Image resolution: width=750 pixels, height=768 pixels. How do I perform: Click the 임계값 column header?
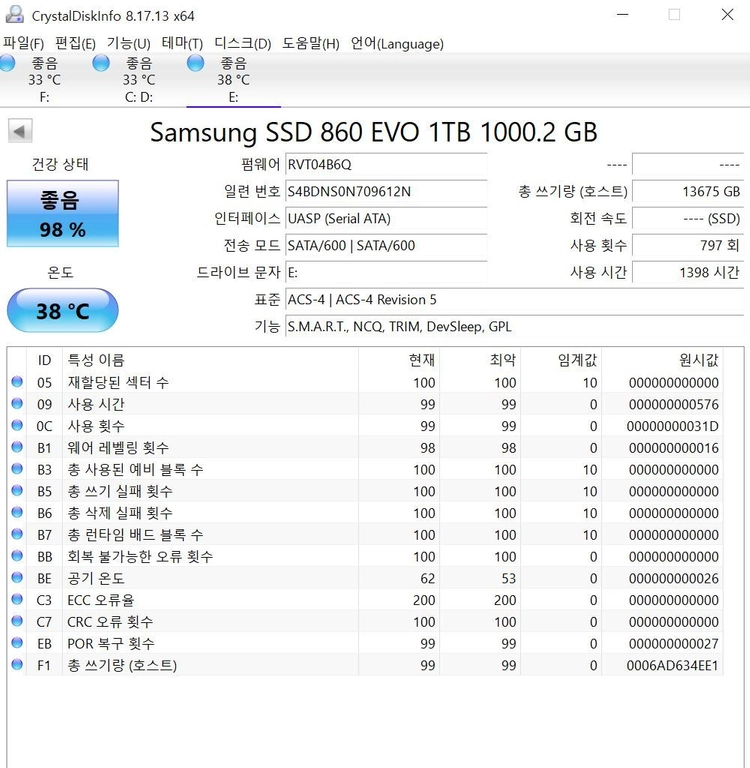click(561, 360)
